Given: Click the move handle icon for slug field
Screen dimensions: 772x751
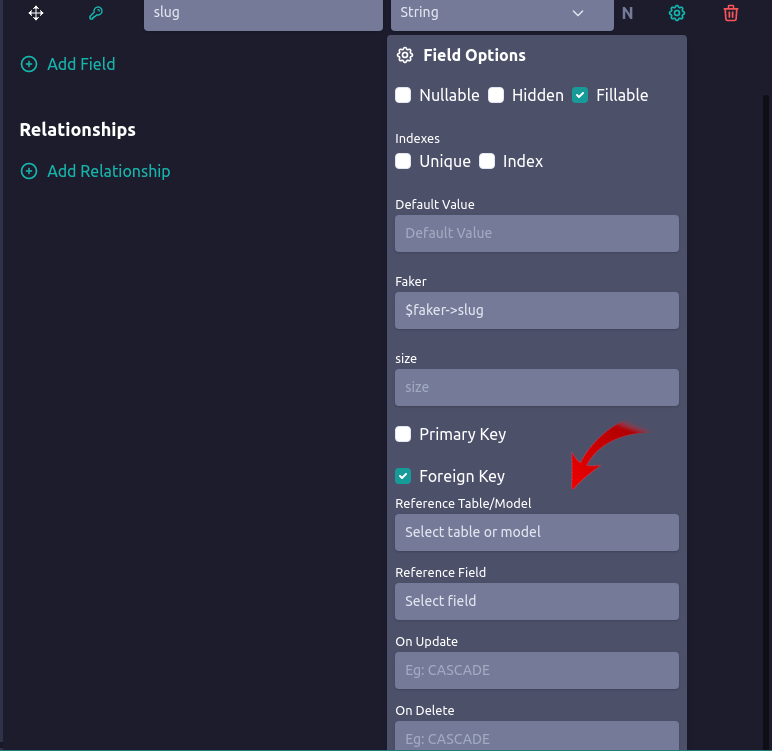Looking at the screenshot, I should tap(36, 13).
